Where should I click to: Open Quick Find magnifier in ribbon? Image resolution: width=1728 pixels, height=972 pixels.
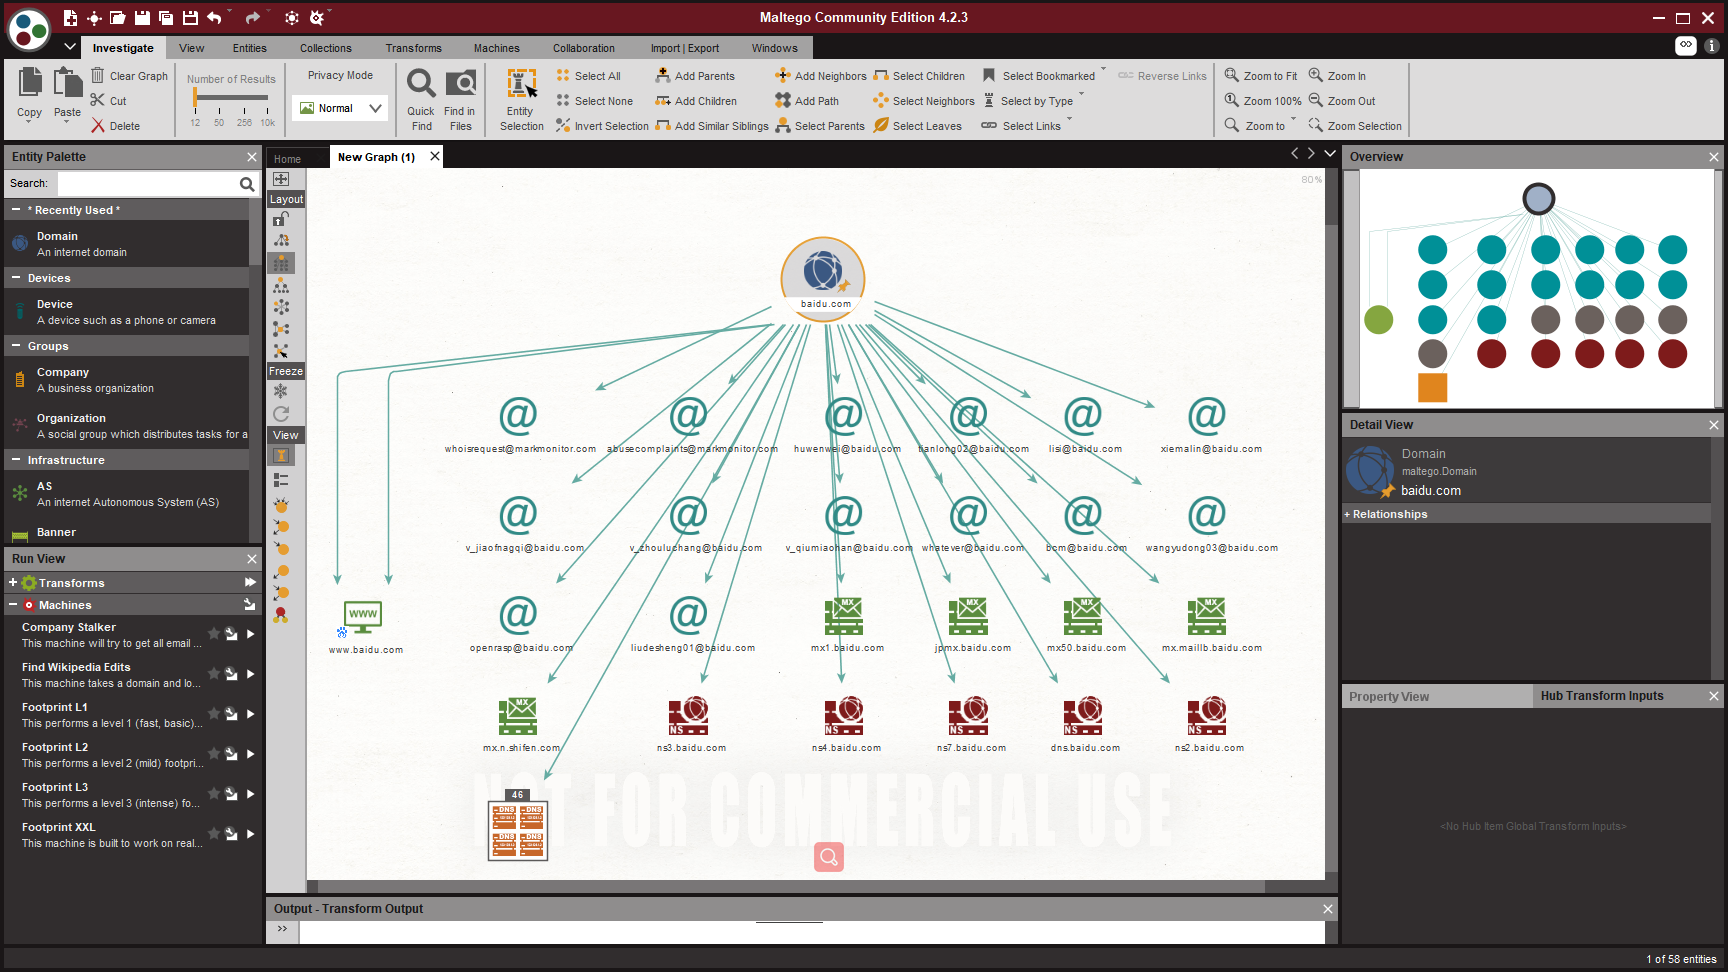(x=421, y=84)
